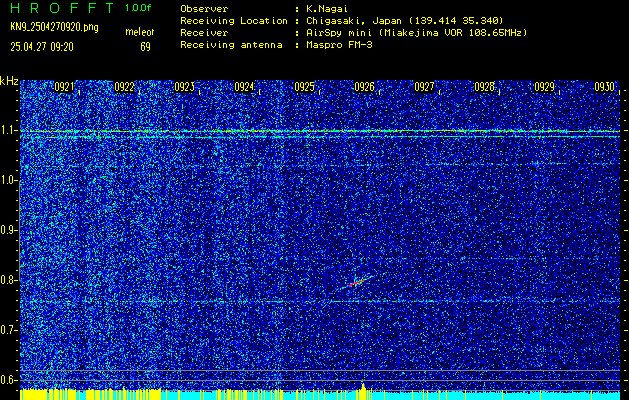This screenshot has width=629, height=400.
Task: Click the 'meteor' label above the count
Action: [x=140, y=32]
